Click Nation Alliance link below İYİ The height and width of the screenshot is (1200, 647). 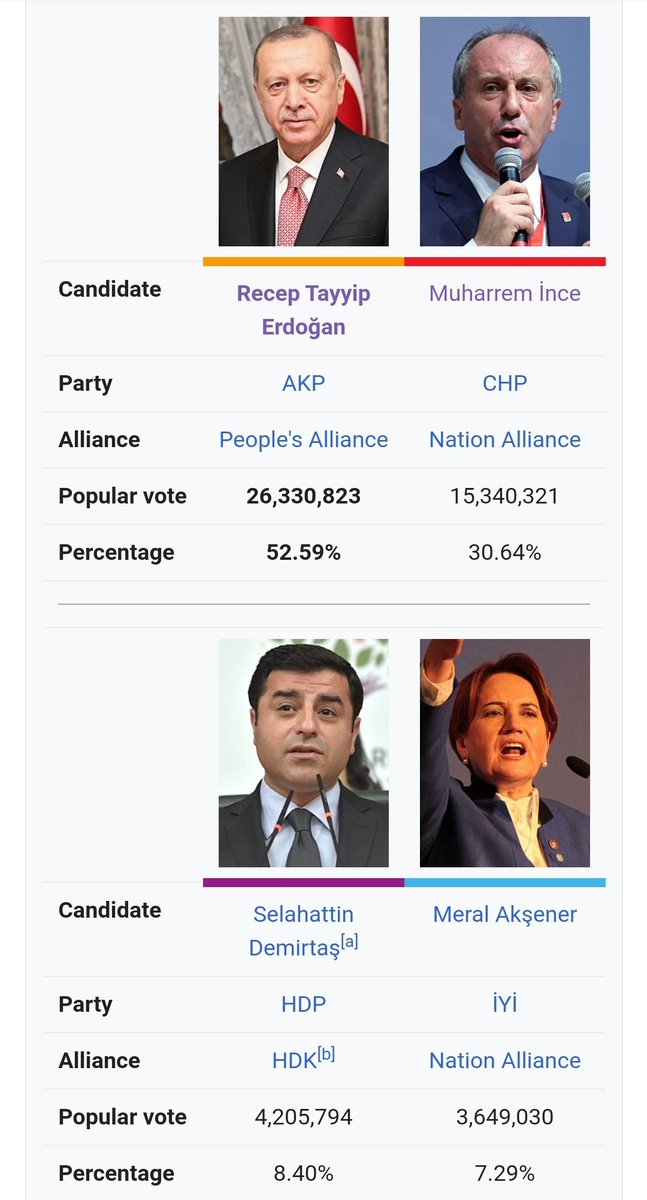[x=504, y=1061]
